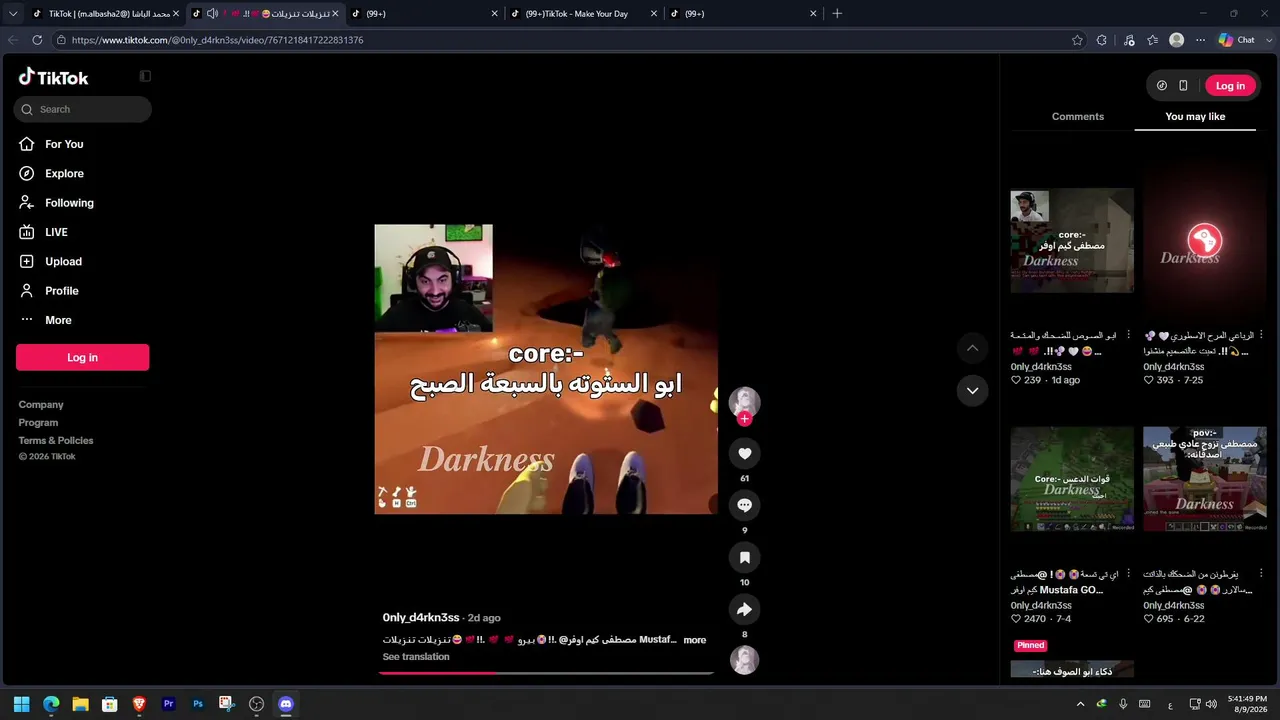Open the Windows Start menu
1280x720 pixels.
(22, 704)
